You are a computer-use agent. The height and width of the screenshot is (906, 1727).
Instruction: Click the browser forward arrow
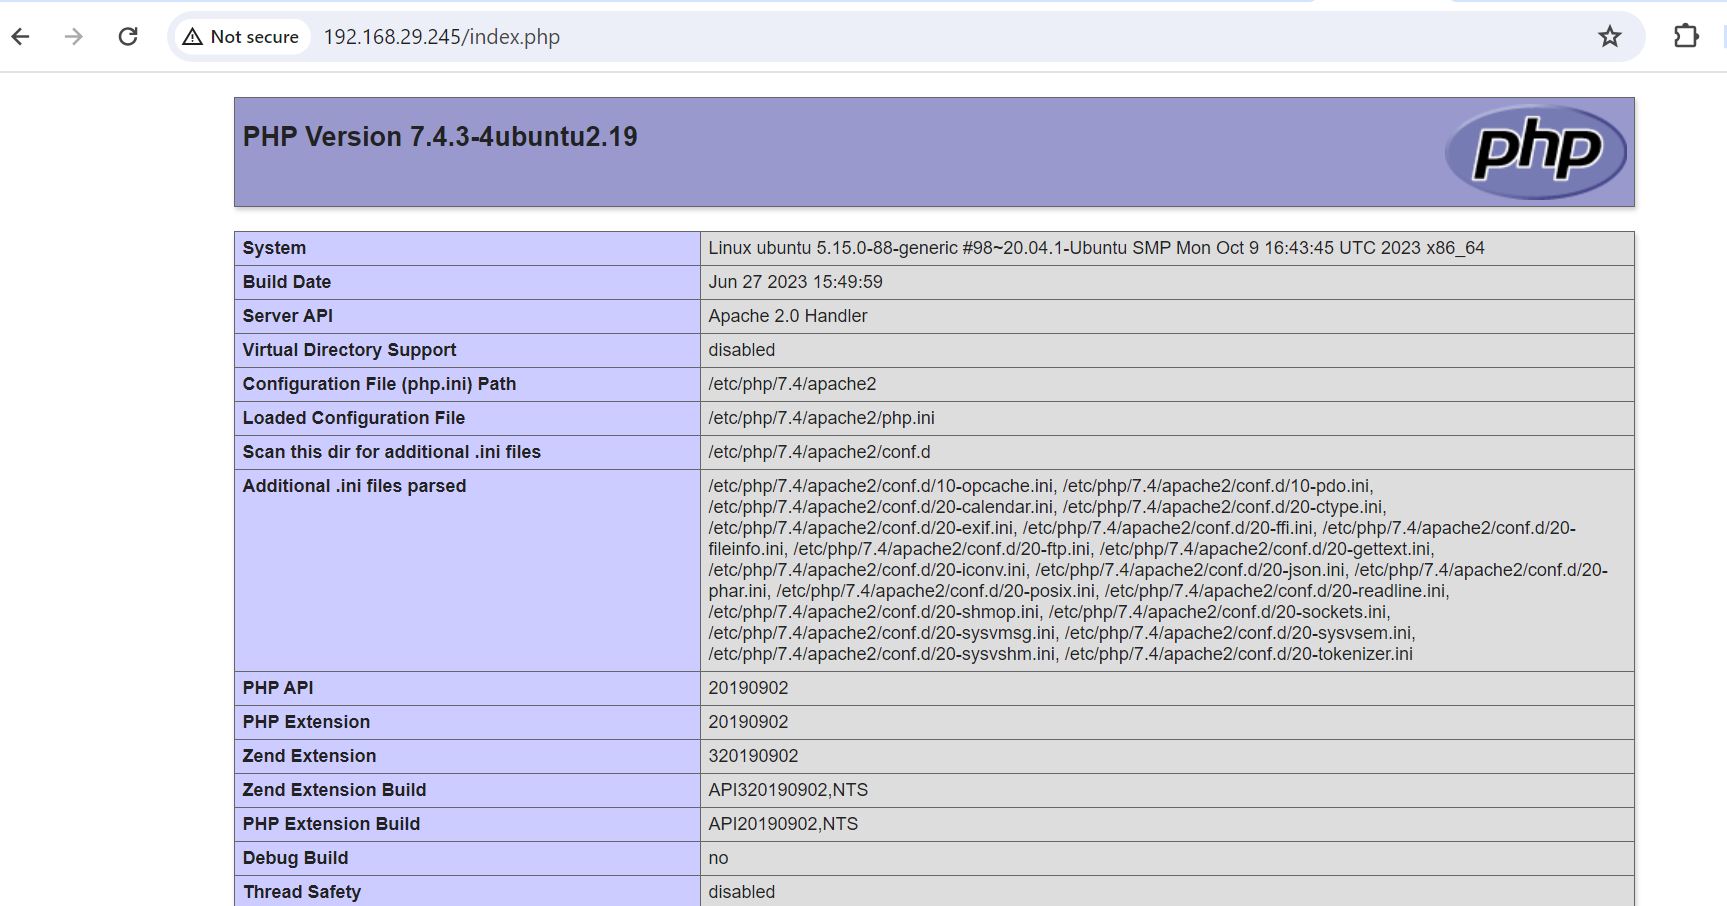pyautogui.click(x=74, y=37)
